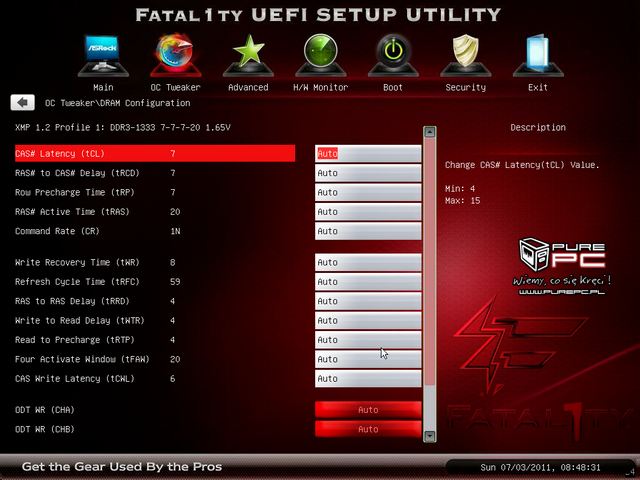Viewport: 640px width, 480px height.
Task: Edit the RAS# to CAS# Delay Auto field
Action: [x=368, y=173]
